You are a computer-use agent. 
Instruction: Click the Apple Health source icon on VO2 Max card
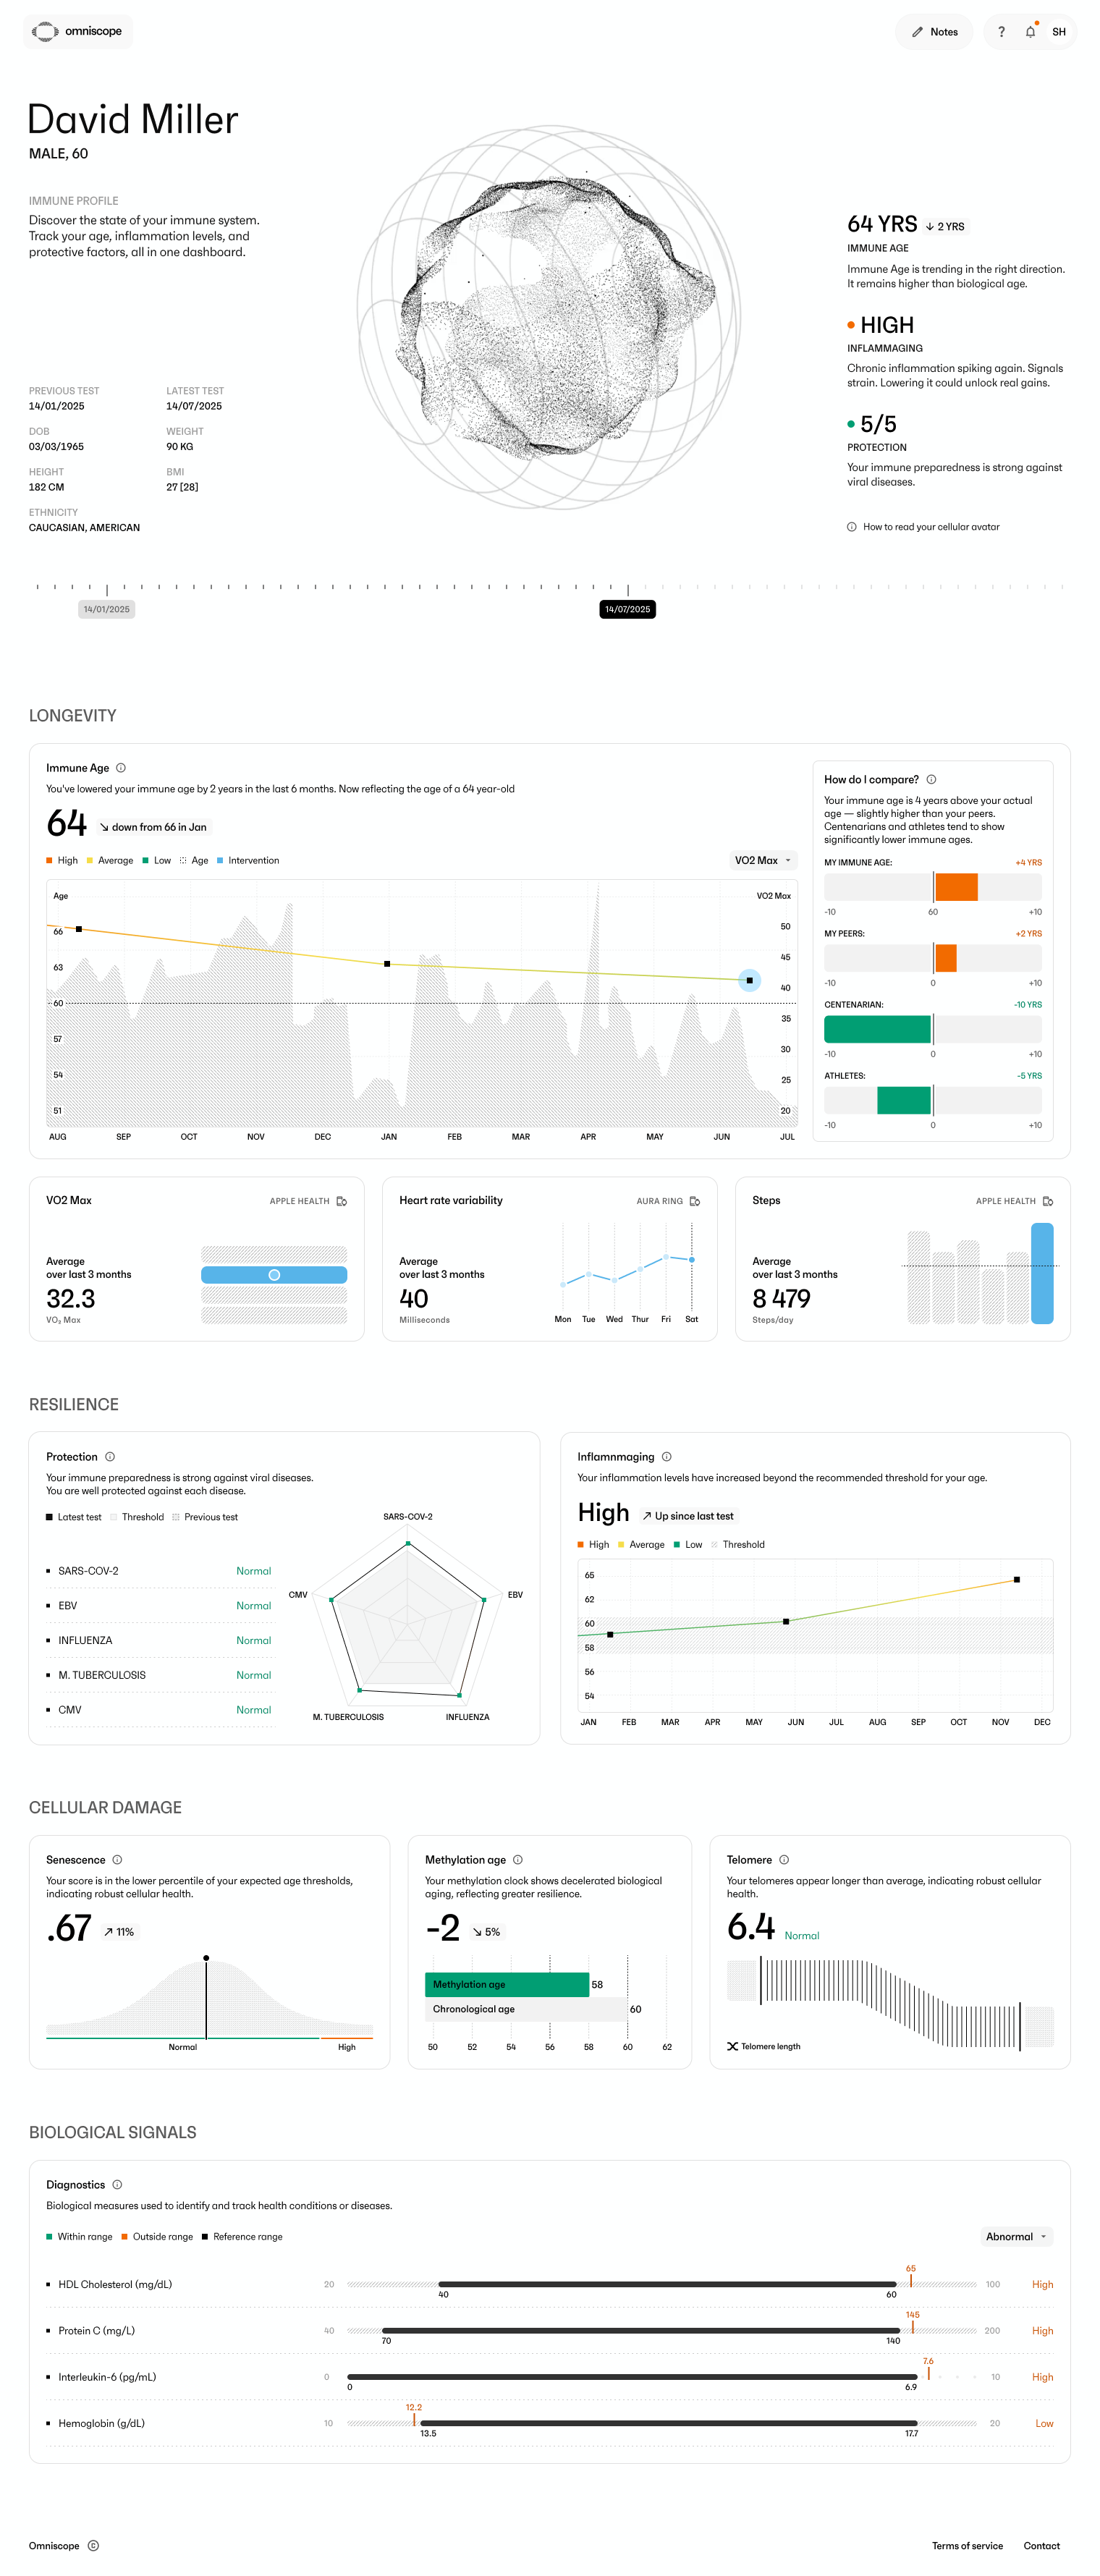pos(342,1201)
